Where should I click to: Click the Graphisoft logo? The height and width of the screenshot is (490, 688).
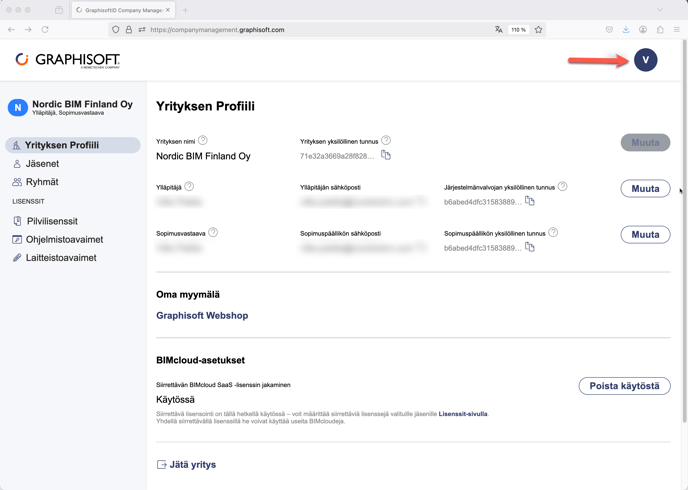click(68, 61)
